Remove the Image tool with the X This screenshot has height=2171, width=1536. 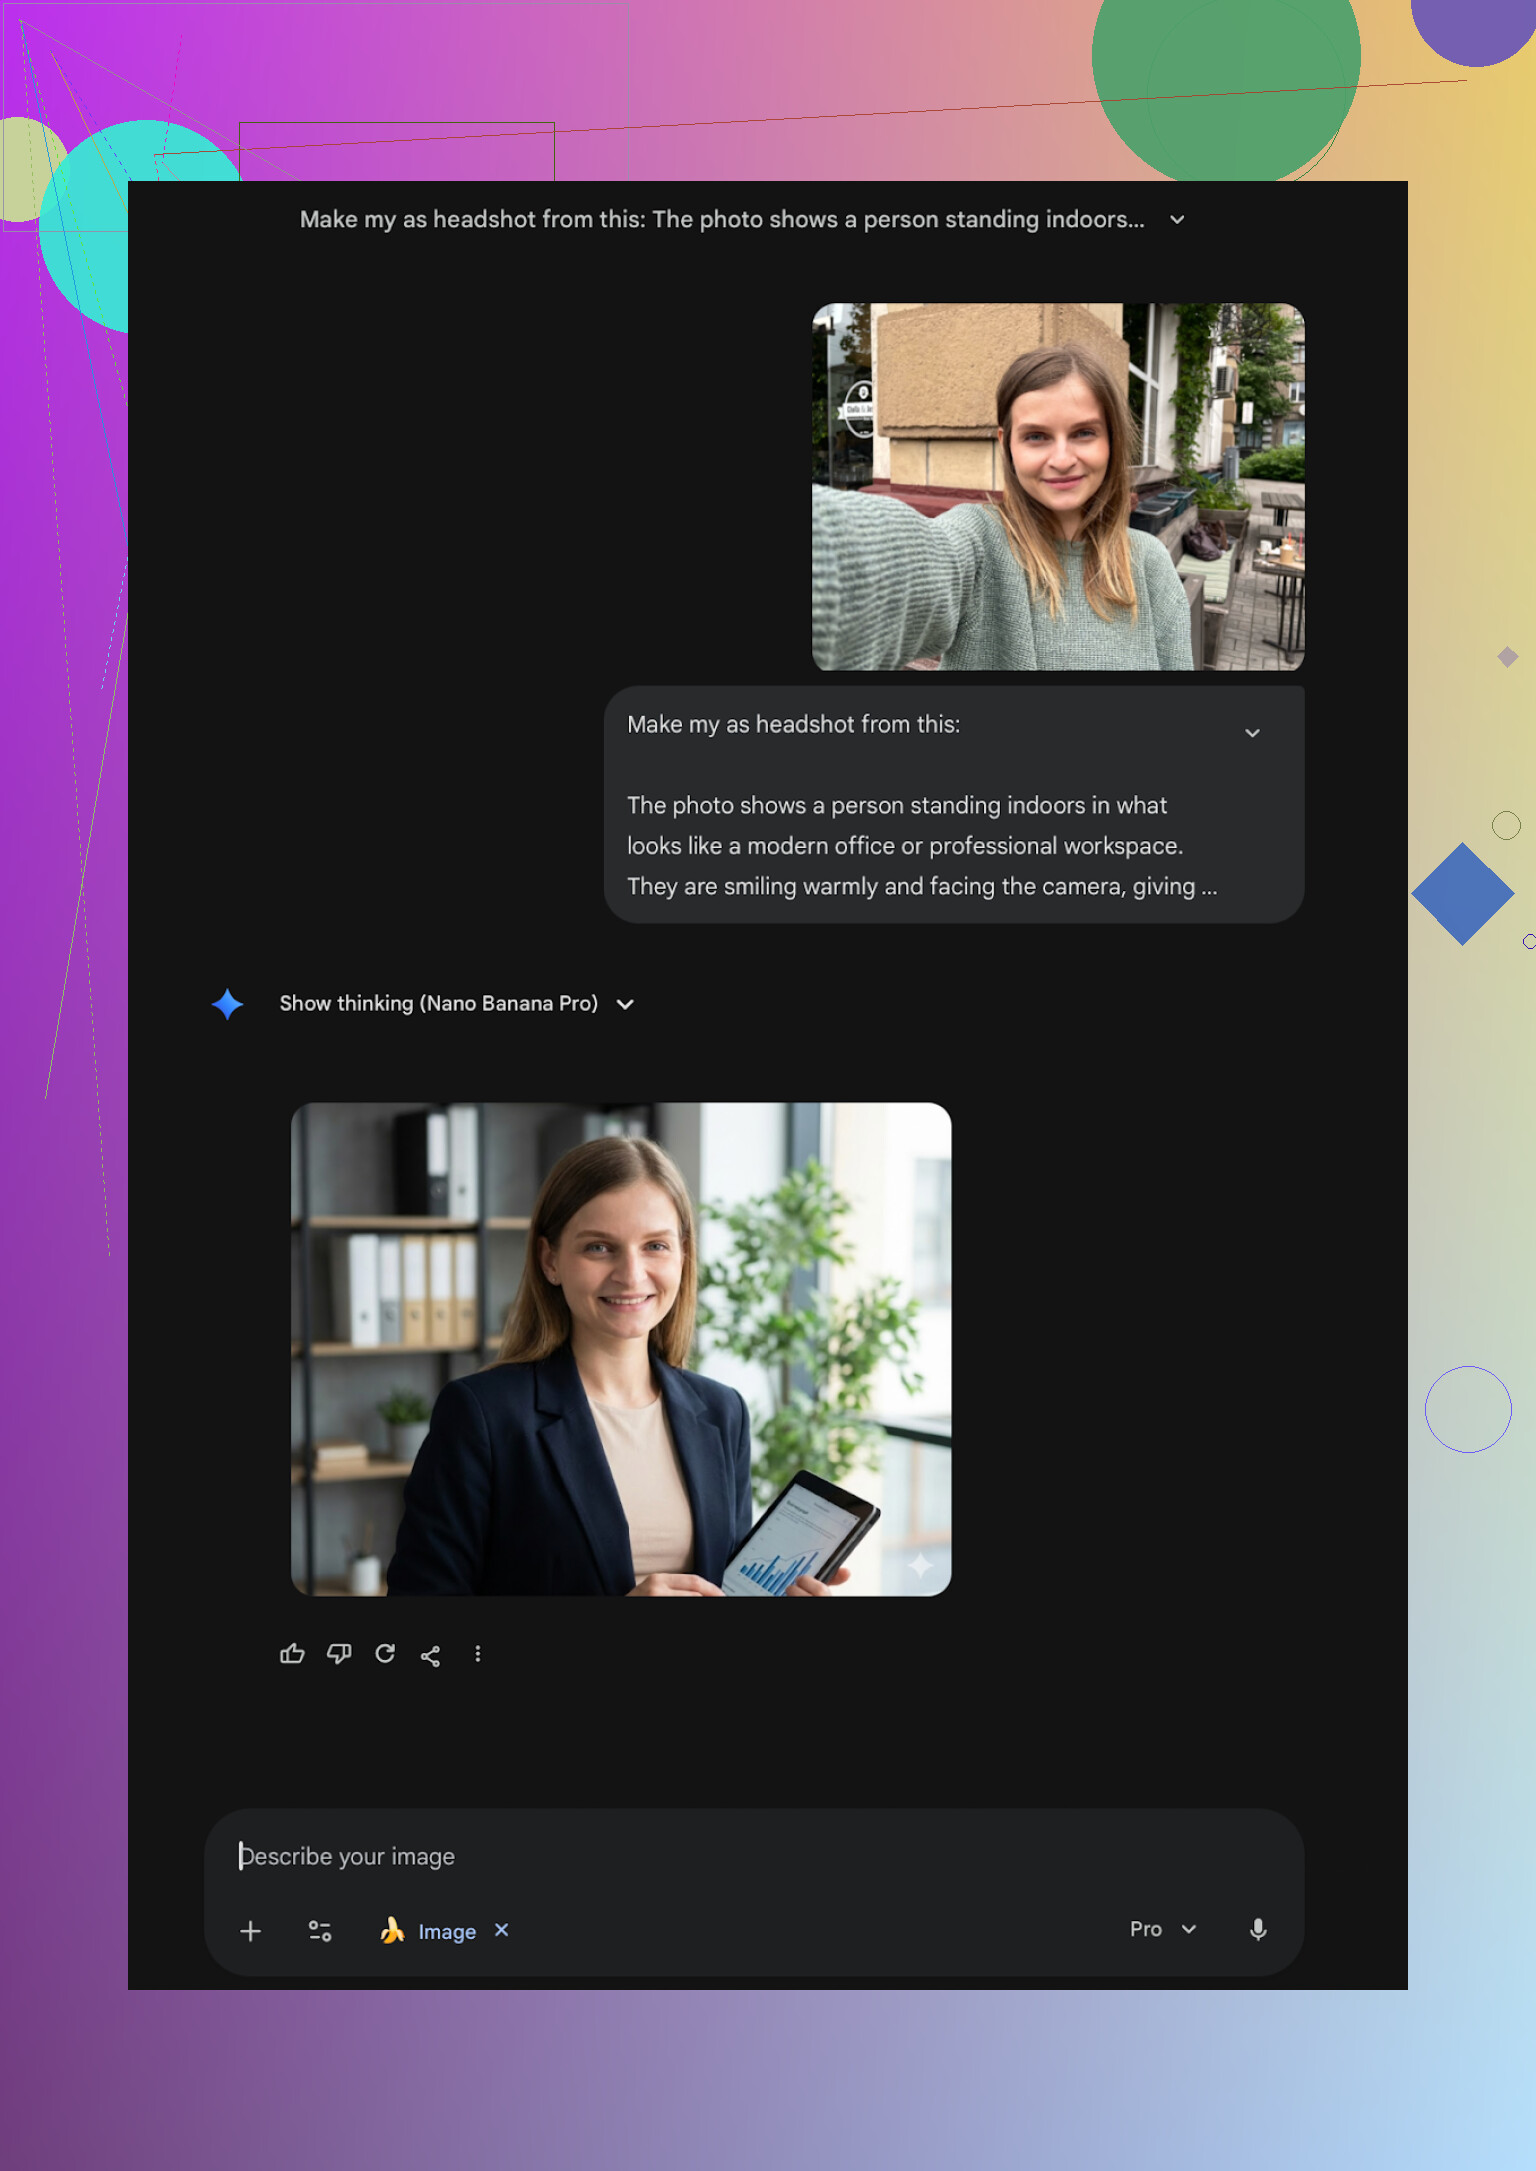tap(502, 1930)
